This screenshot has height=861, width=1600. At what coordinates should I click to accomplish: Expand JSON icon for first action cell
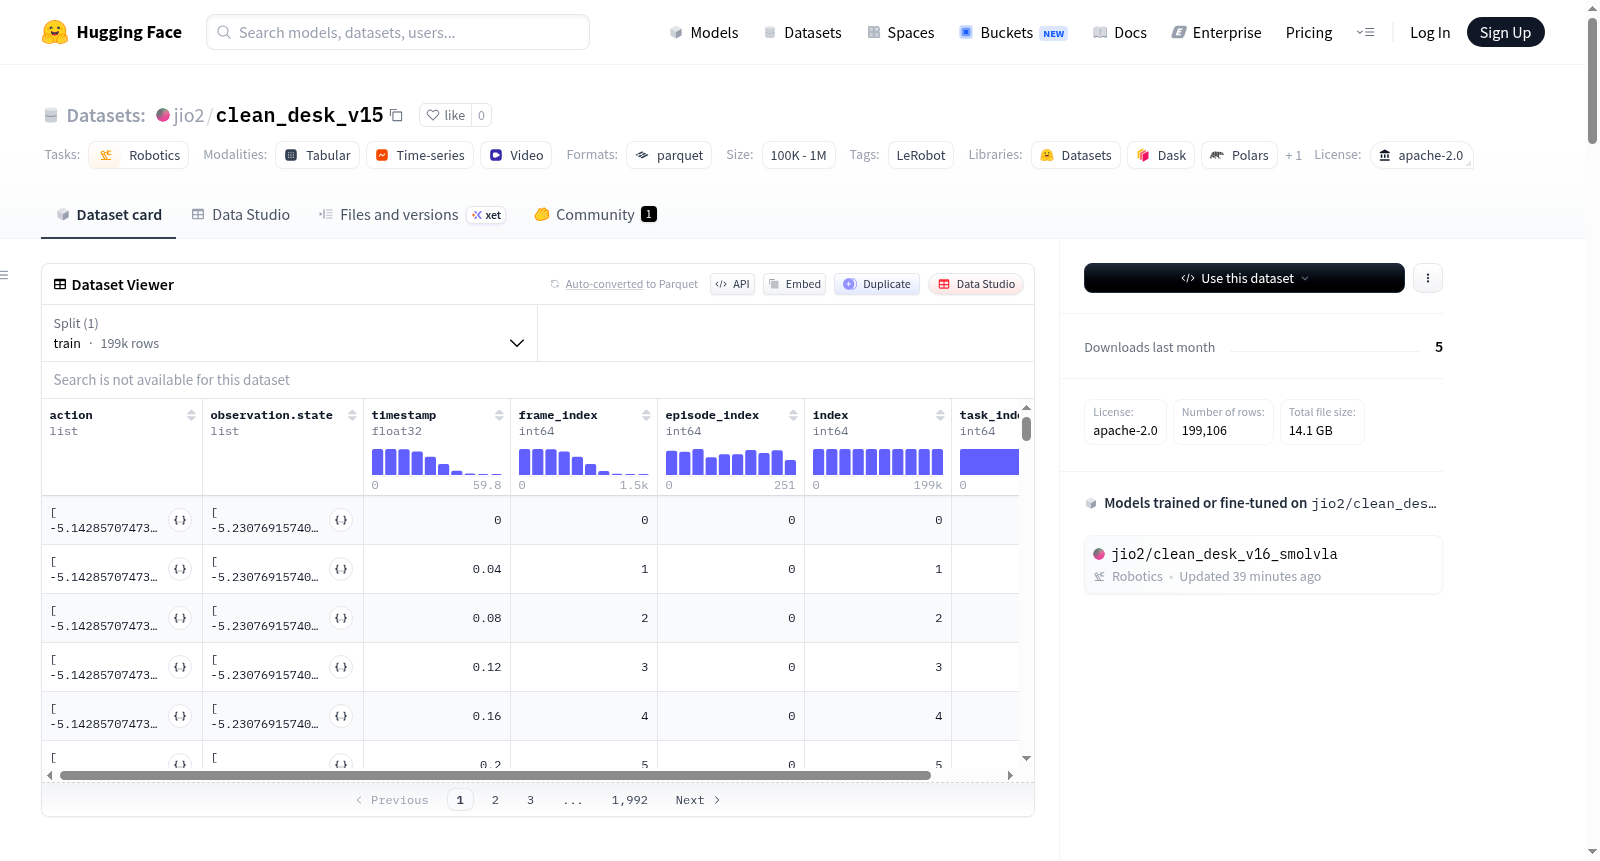pos(180,520)
